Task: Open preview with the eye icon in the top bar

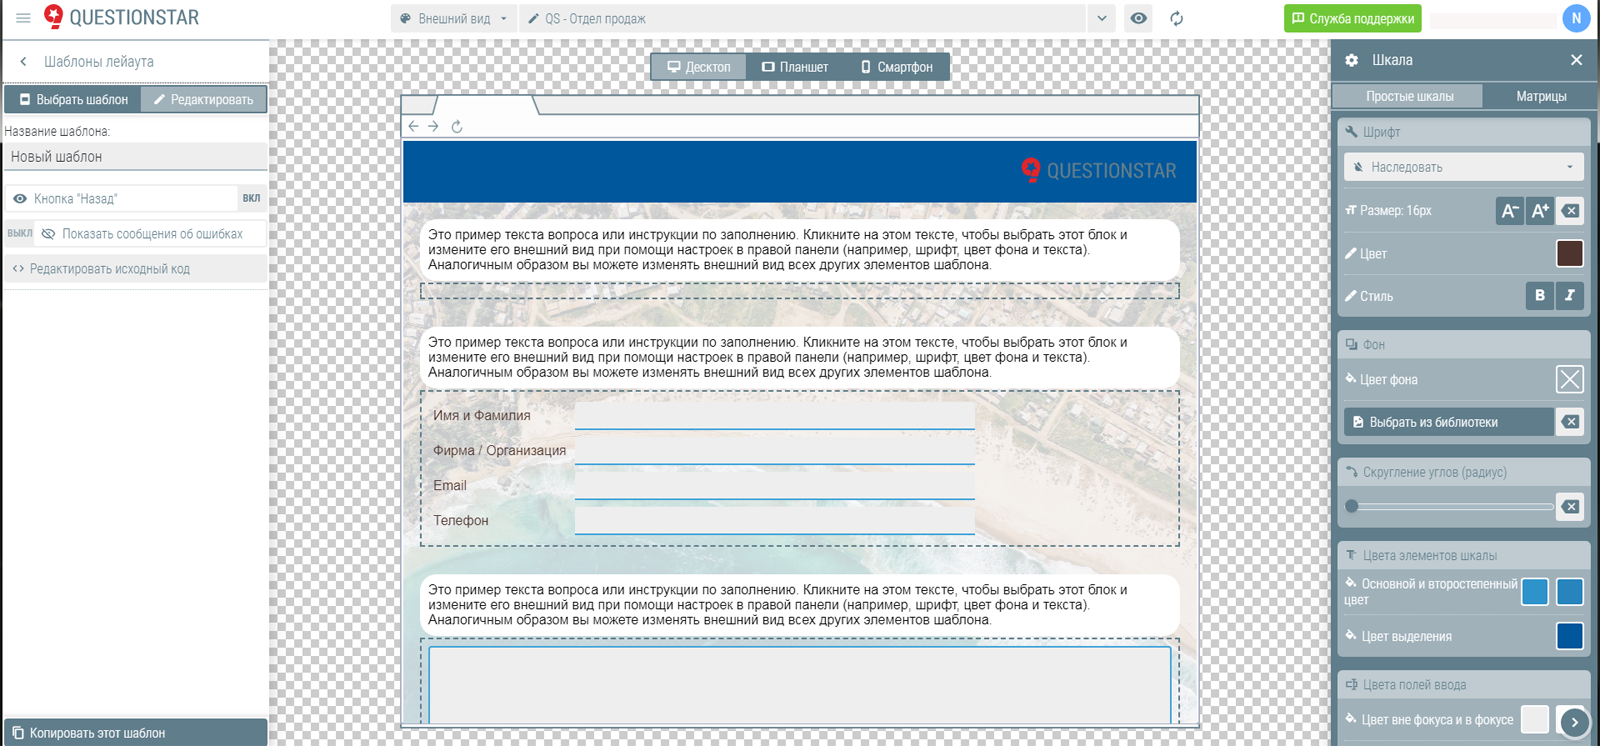Action: (1138, 18)
